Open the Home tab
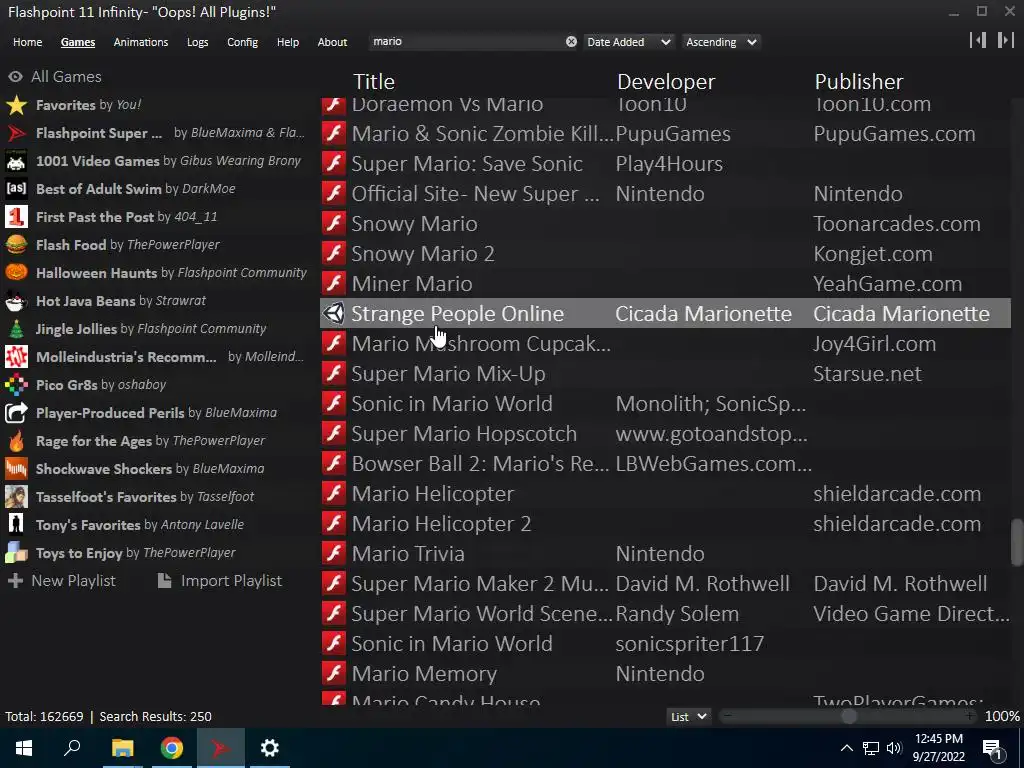The width and height of the screenshot is (1024, 768). (x=27, y=42)
